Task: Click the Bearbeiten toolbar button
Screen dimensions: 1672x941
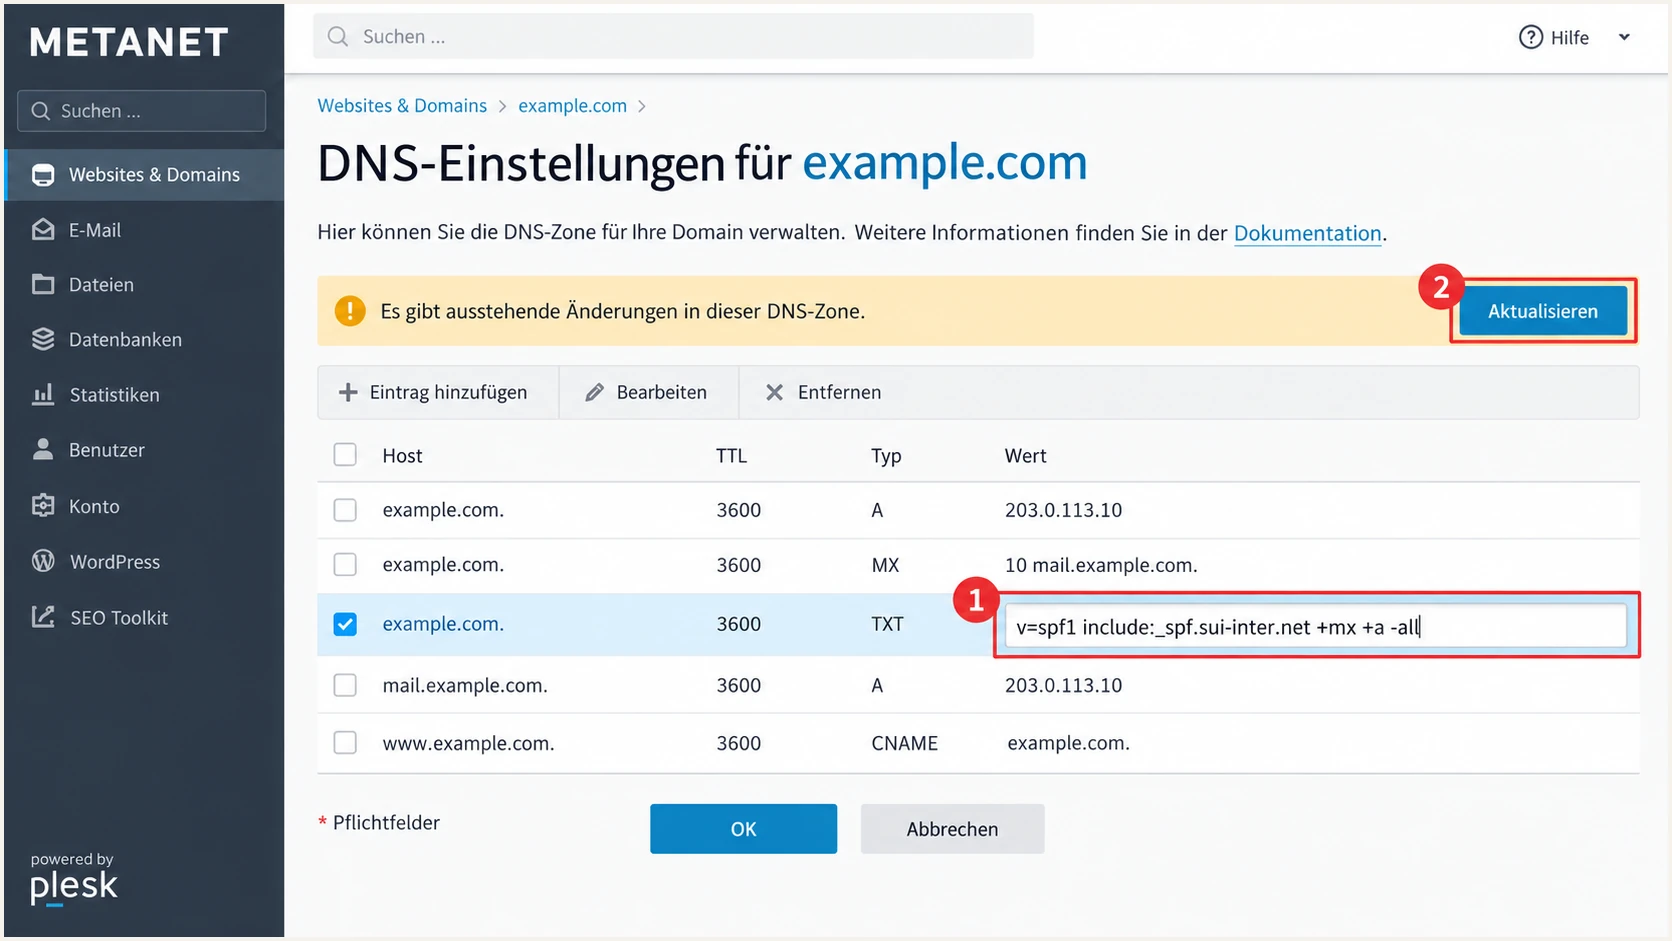Action: 649,392
